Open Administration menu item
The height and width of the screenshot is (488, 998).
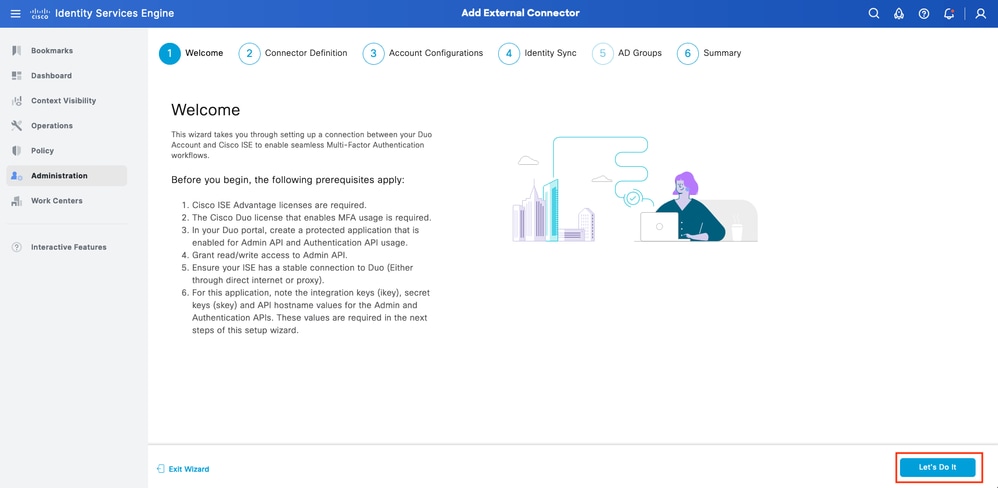click(x=67, y=176)
